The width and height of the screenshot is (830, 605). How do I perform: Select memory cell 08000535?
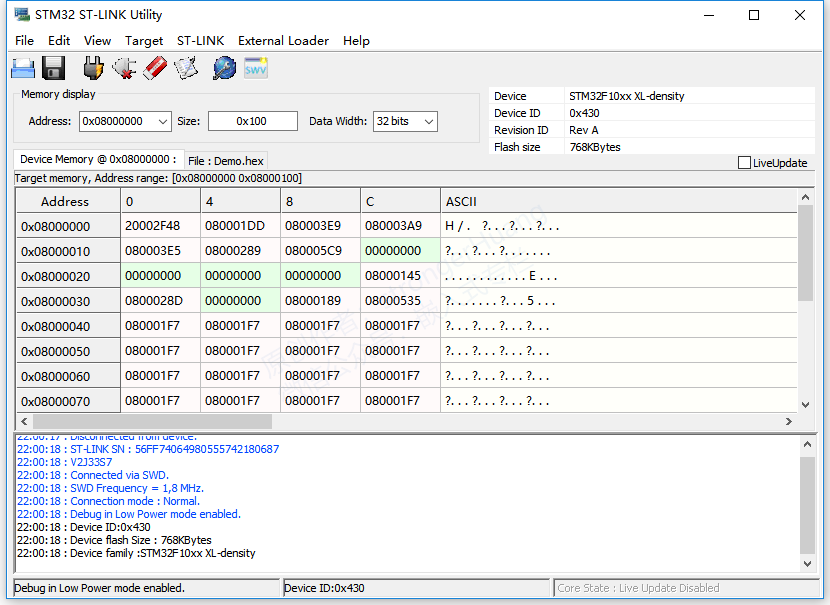click(x=400, y=301)
